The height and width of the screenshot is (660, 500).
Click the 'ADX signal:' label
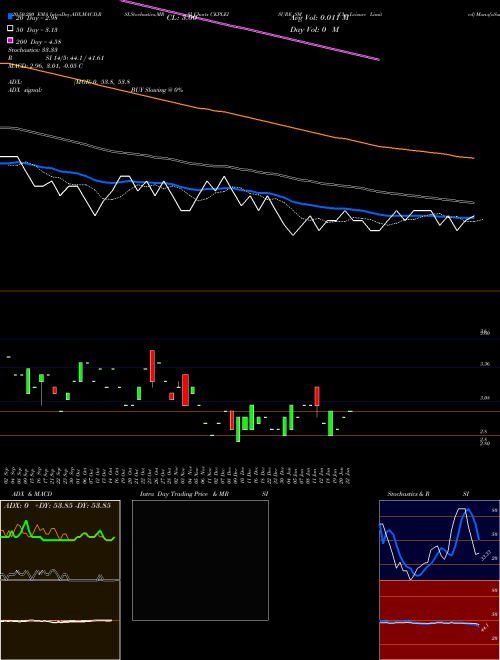click(25, 90)
